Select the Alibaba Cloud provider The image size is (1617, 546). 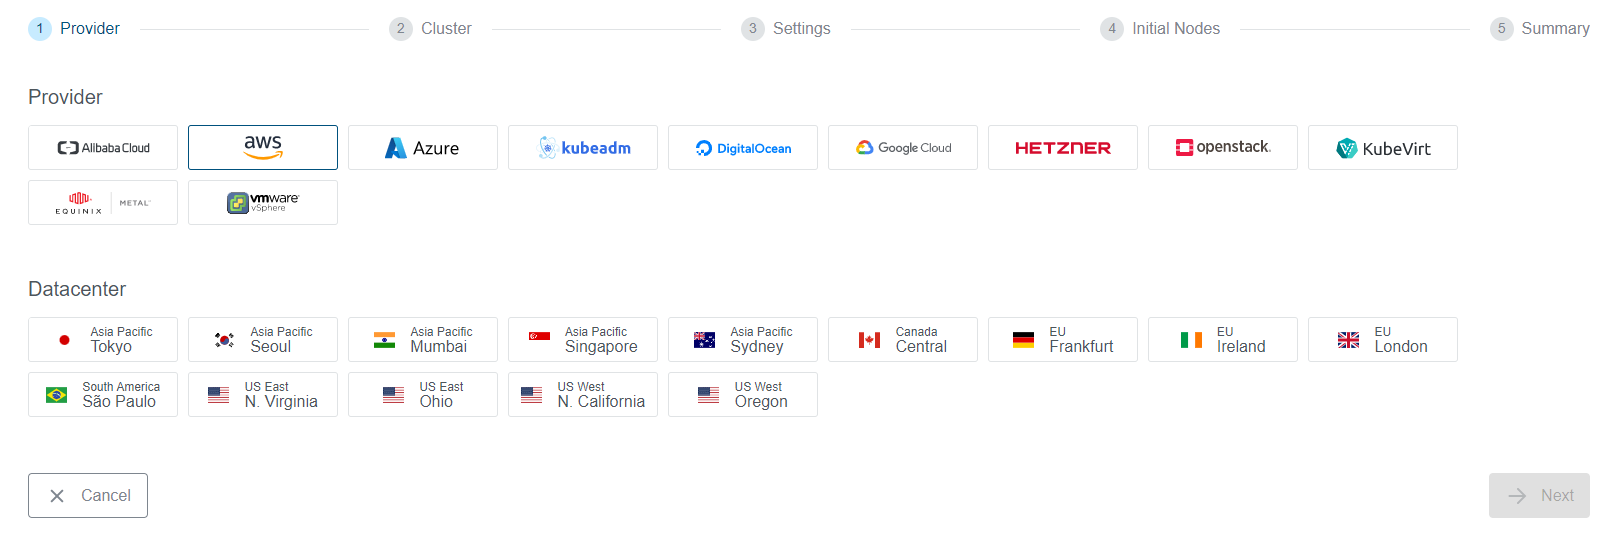click(103, 148)
